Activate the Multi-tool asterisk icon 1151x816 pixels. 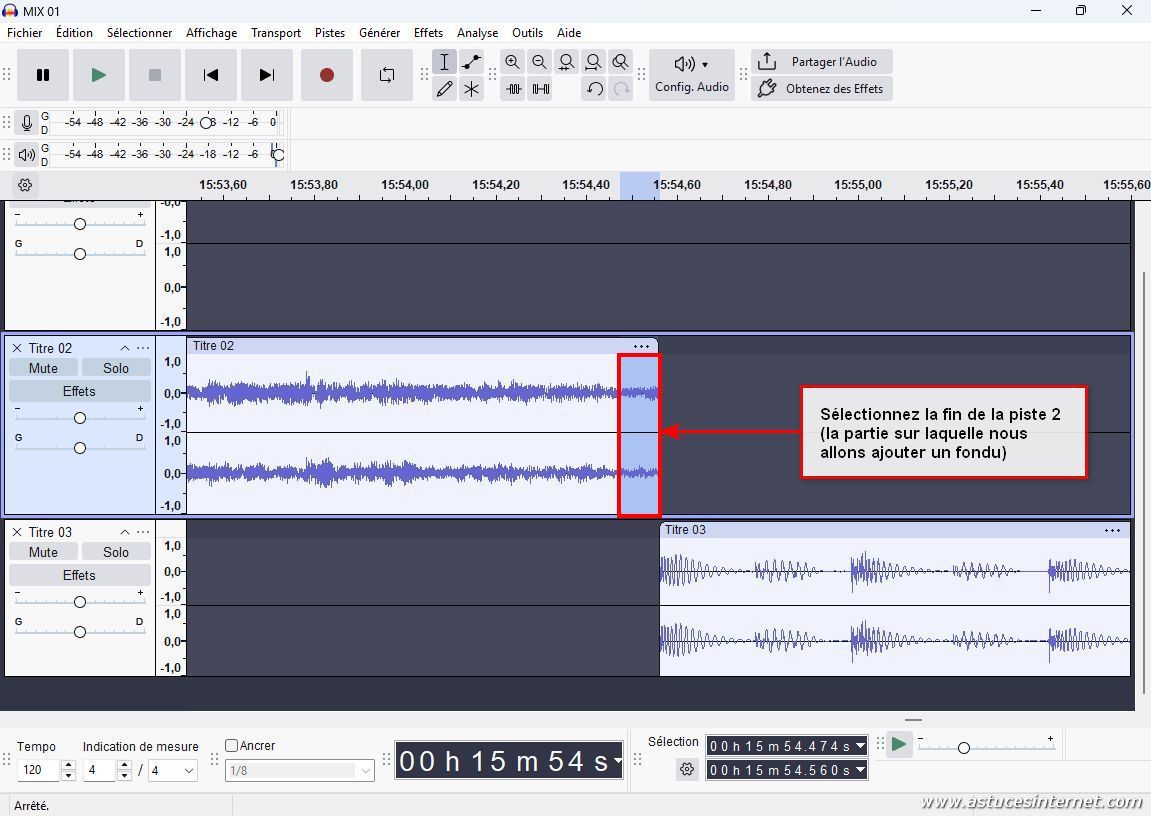[471, 89]
